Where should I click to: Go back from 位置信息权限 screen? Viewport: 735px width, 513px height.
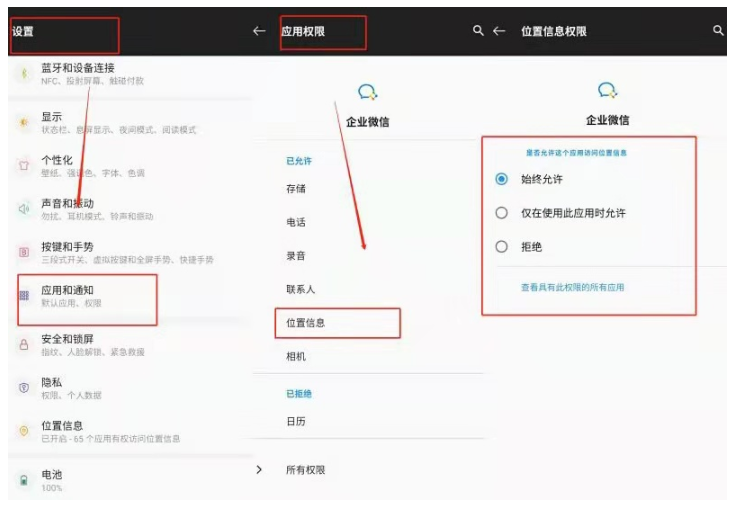[x=499, y=31]
